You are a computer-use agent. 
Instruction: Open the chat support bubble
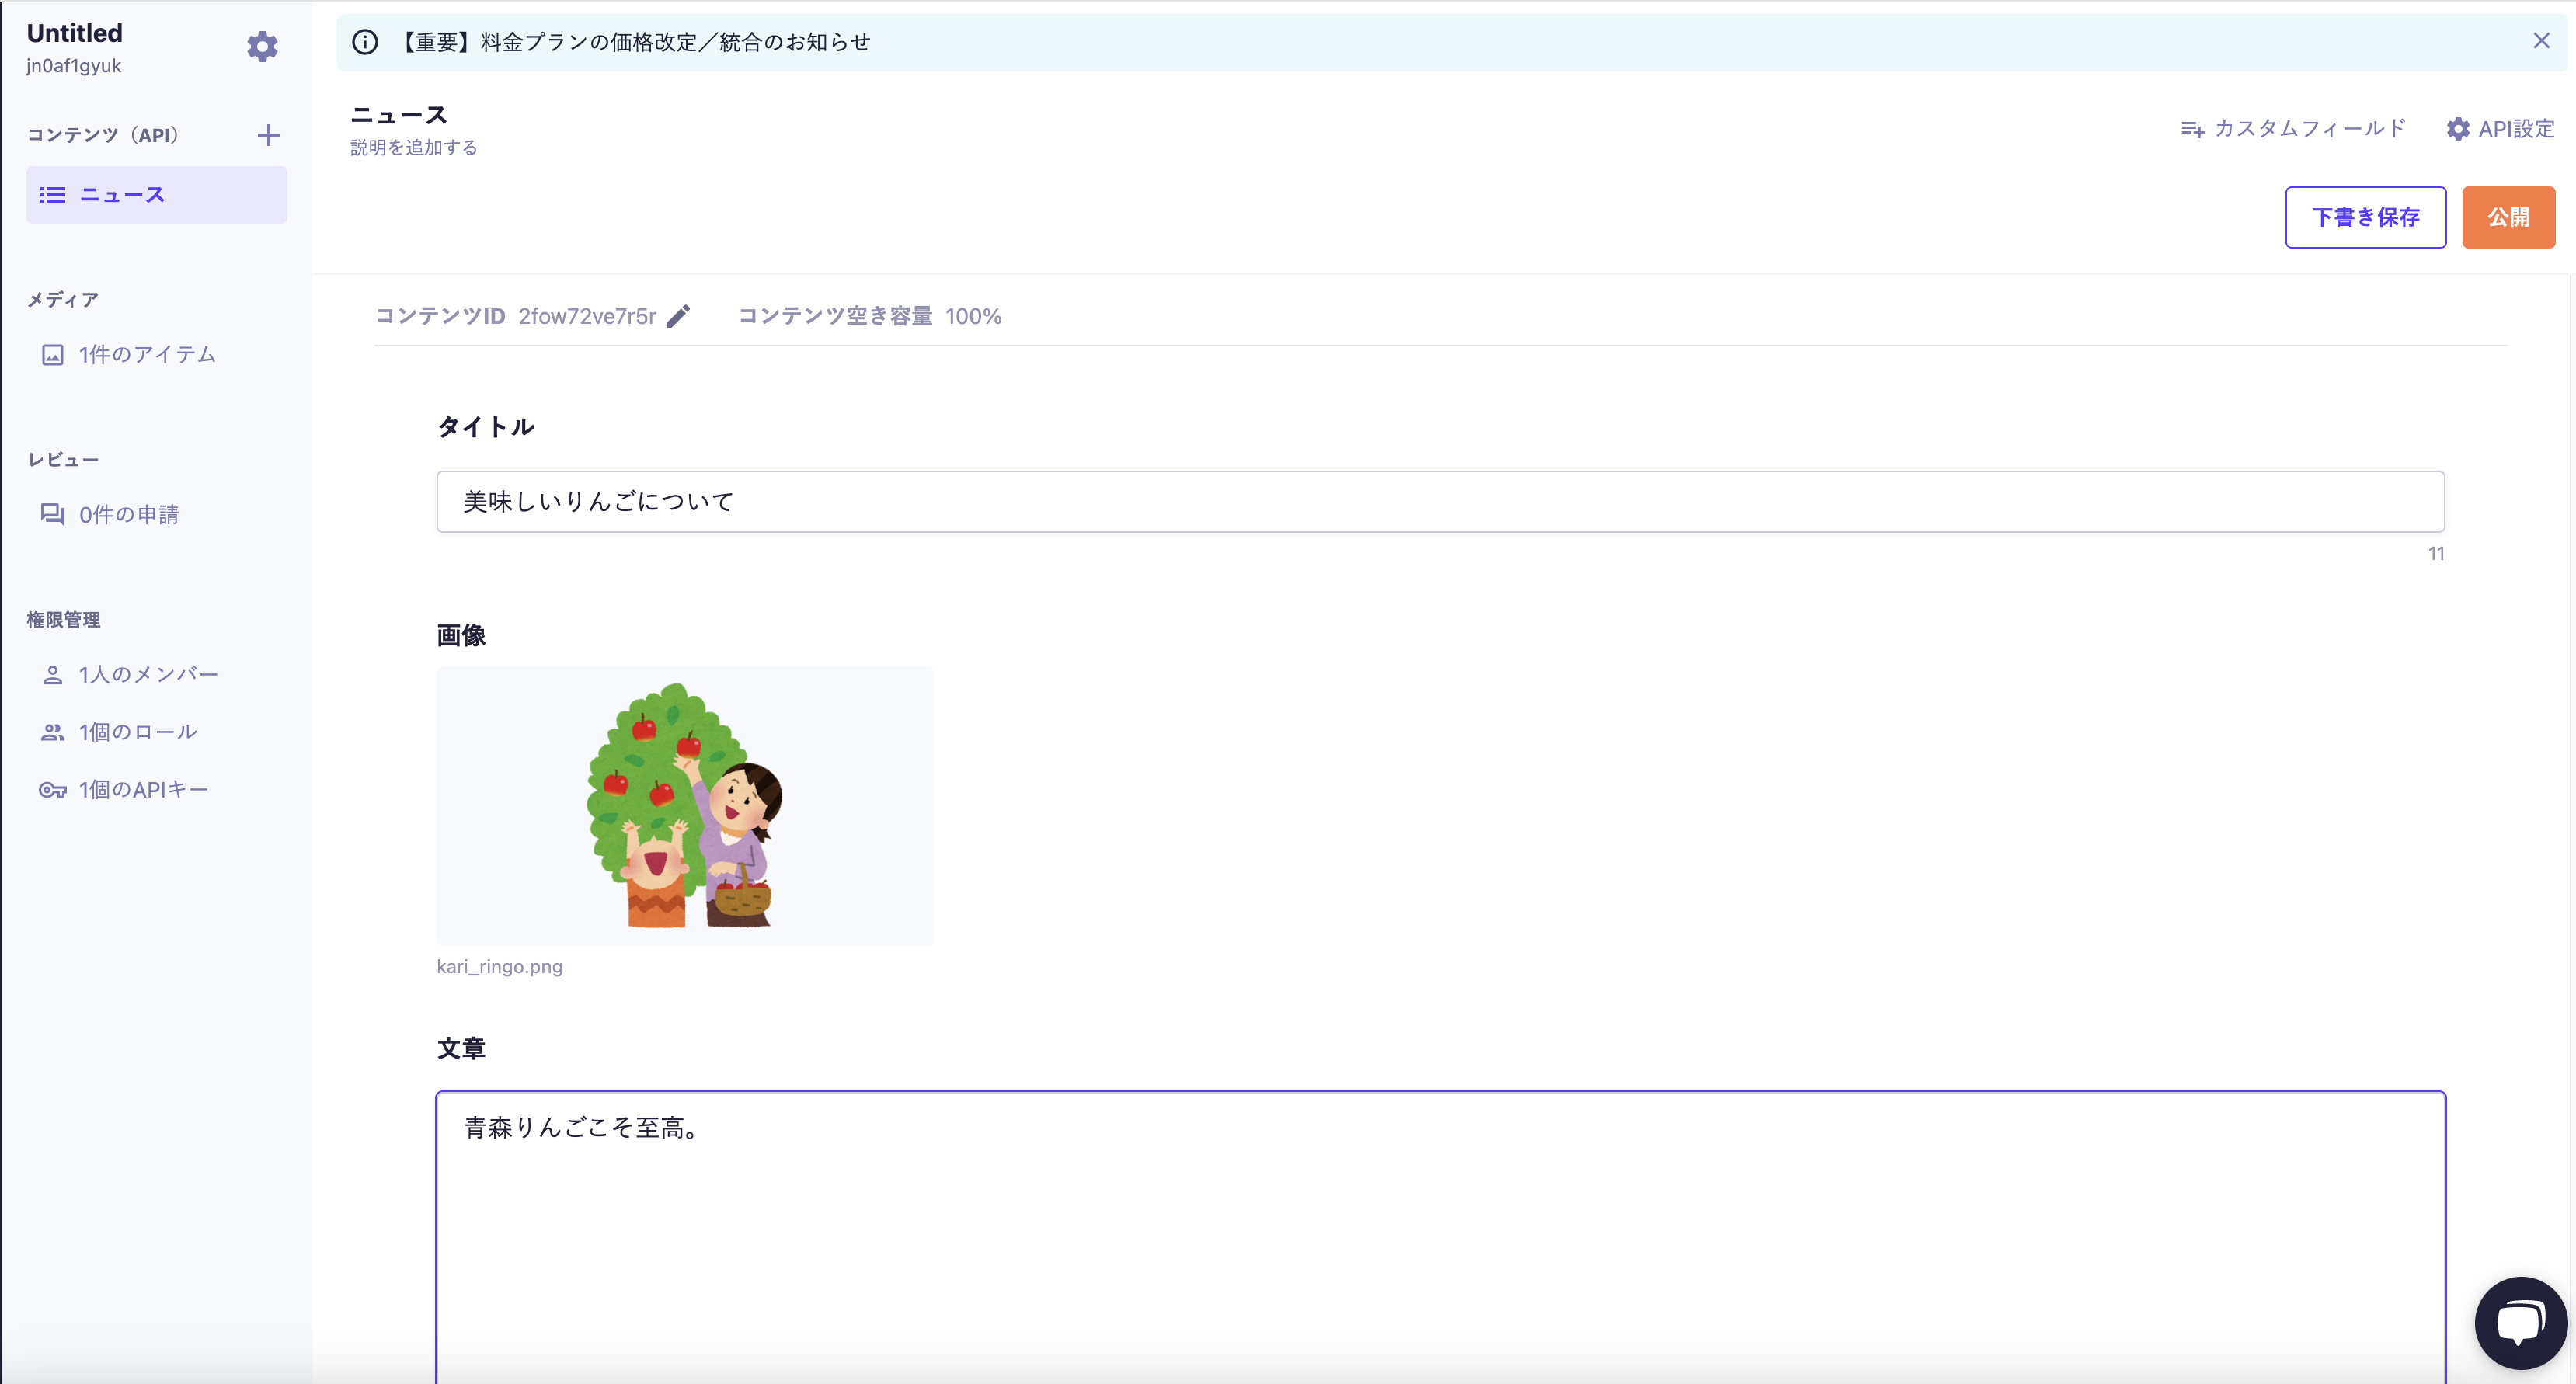(x=2520, y=1322)
